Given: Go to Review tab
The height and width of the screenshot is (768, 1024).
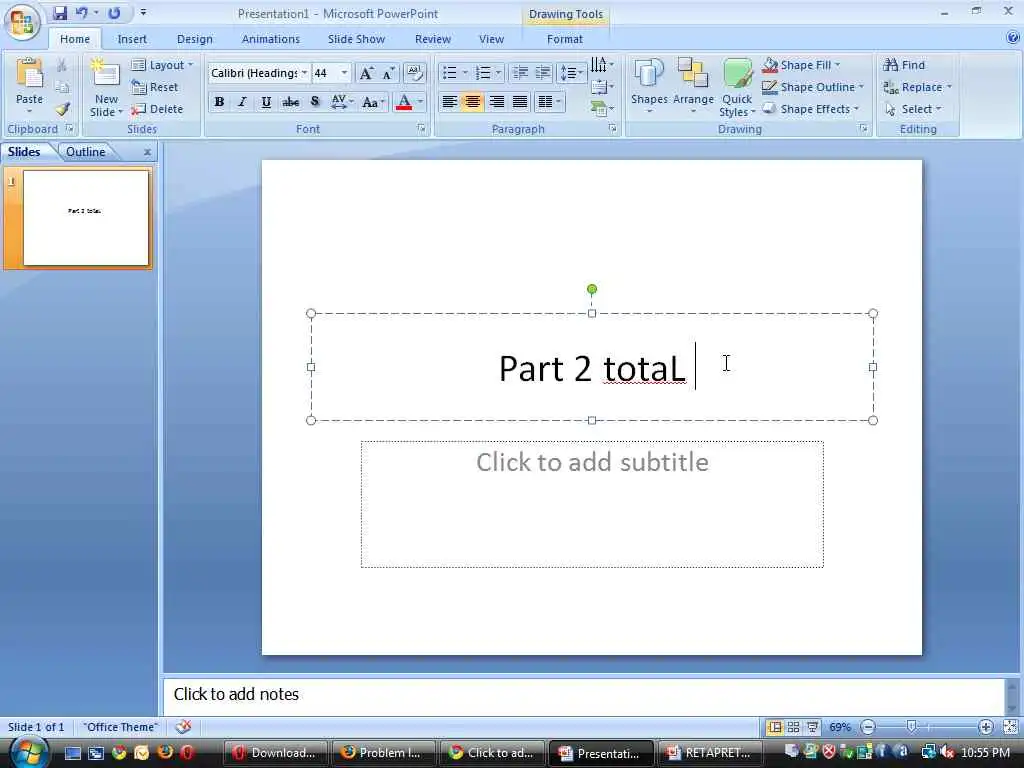Looking at the screenshot, I should [432, 39].
